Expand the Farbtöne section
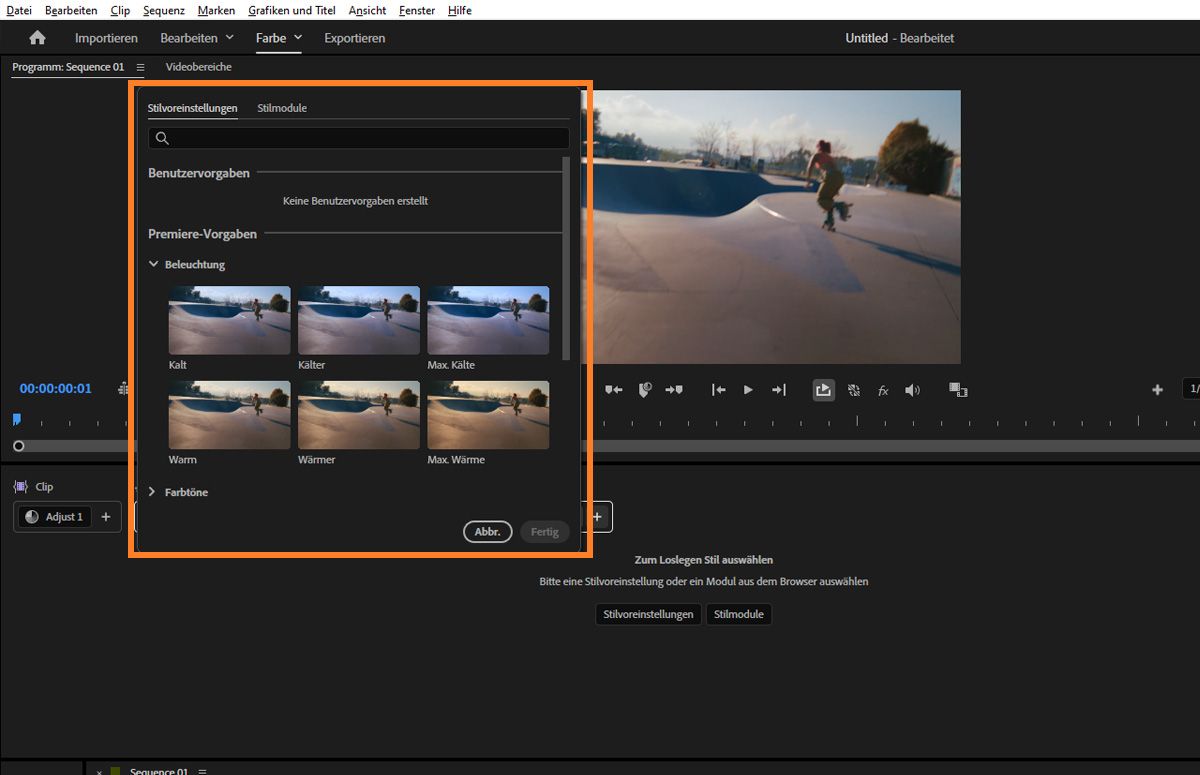The image size is (1200, 775). click(153, 492)
